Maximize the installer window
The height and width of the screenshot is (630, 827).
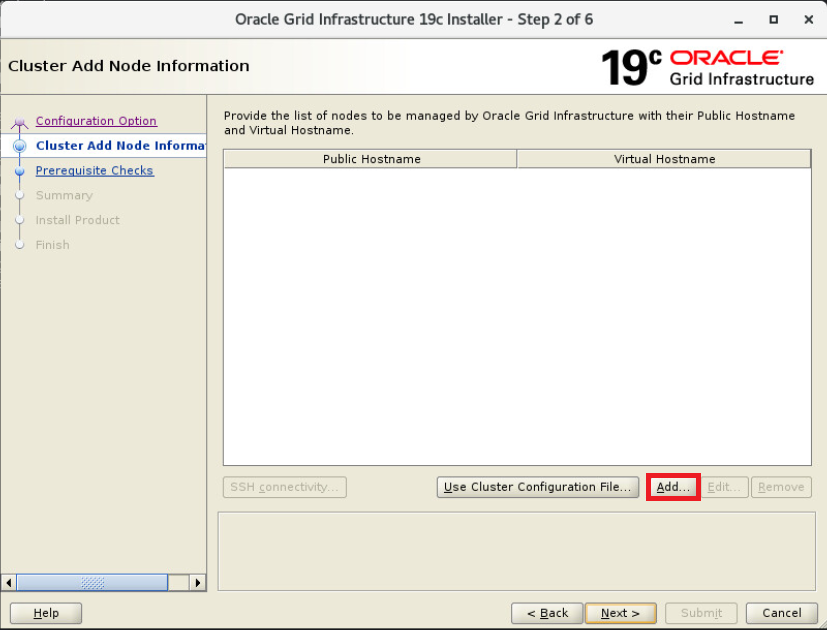774,20
